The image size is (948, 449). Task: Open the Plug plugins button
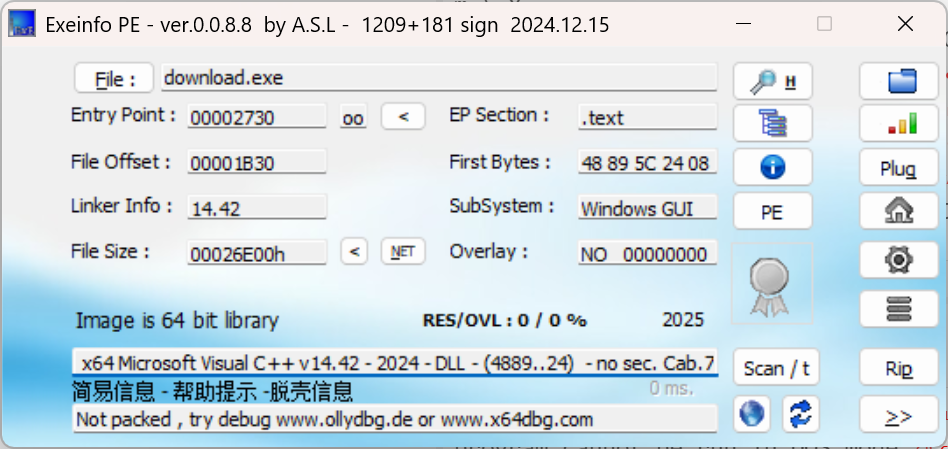point(898,169)
